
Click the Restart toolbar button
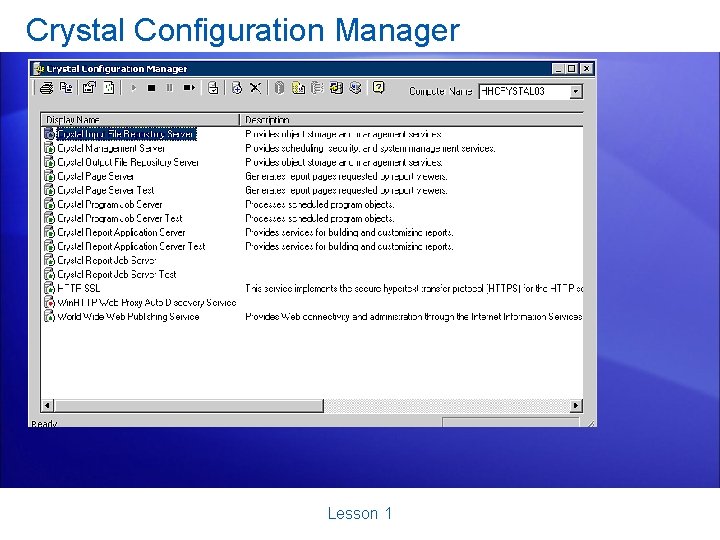(x=189, y=88)
